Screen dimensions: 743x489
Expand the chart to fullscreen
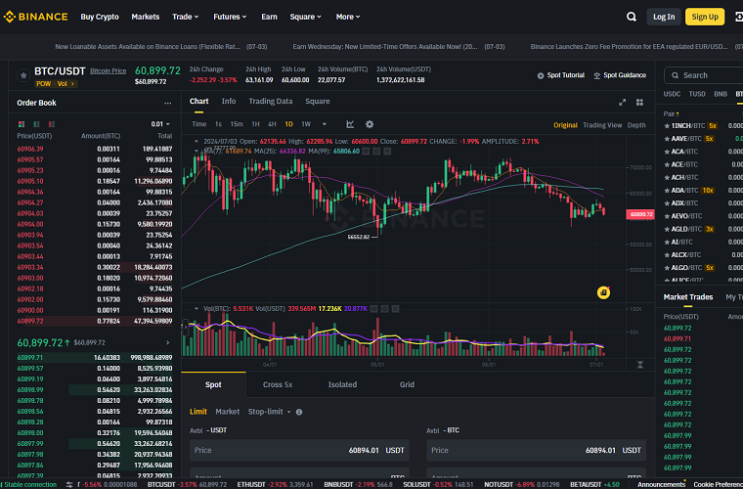tap(623, 102)
